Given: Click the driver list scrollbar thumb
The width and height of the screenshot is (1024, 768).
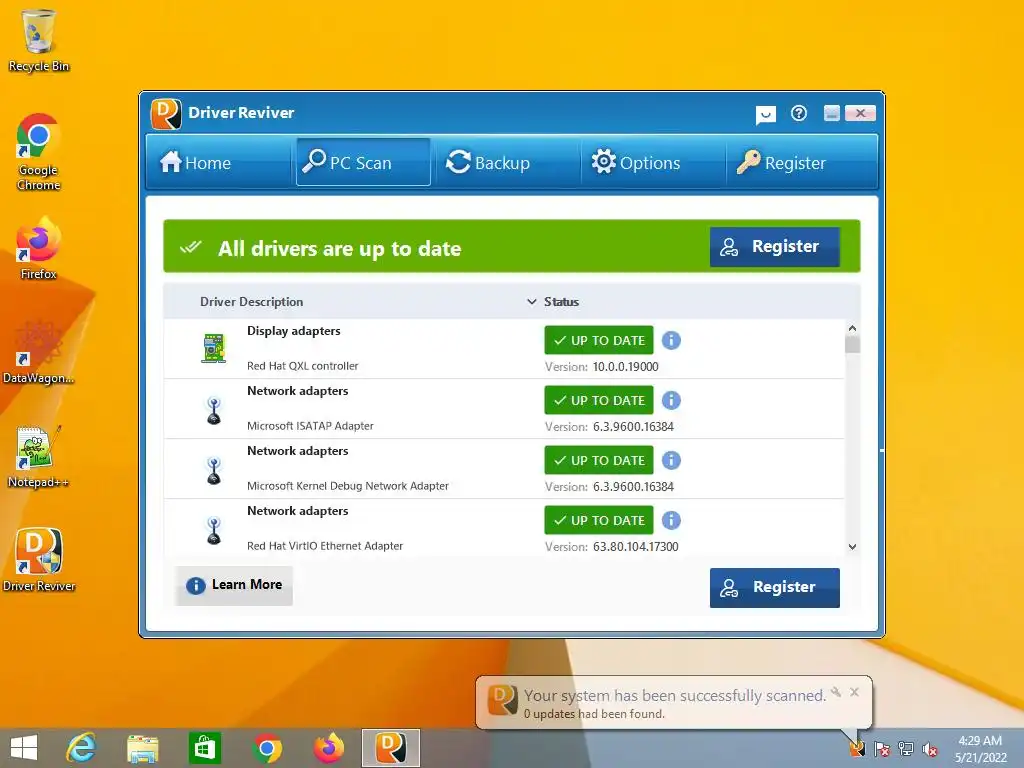Looking at the screenshot, I should point(852,344).
